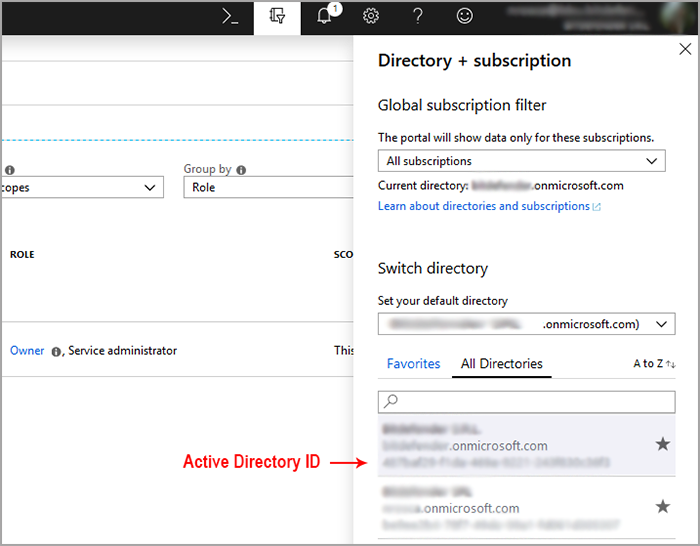Open the notifications bell

(x=324, y=17)
